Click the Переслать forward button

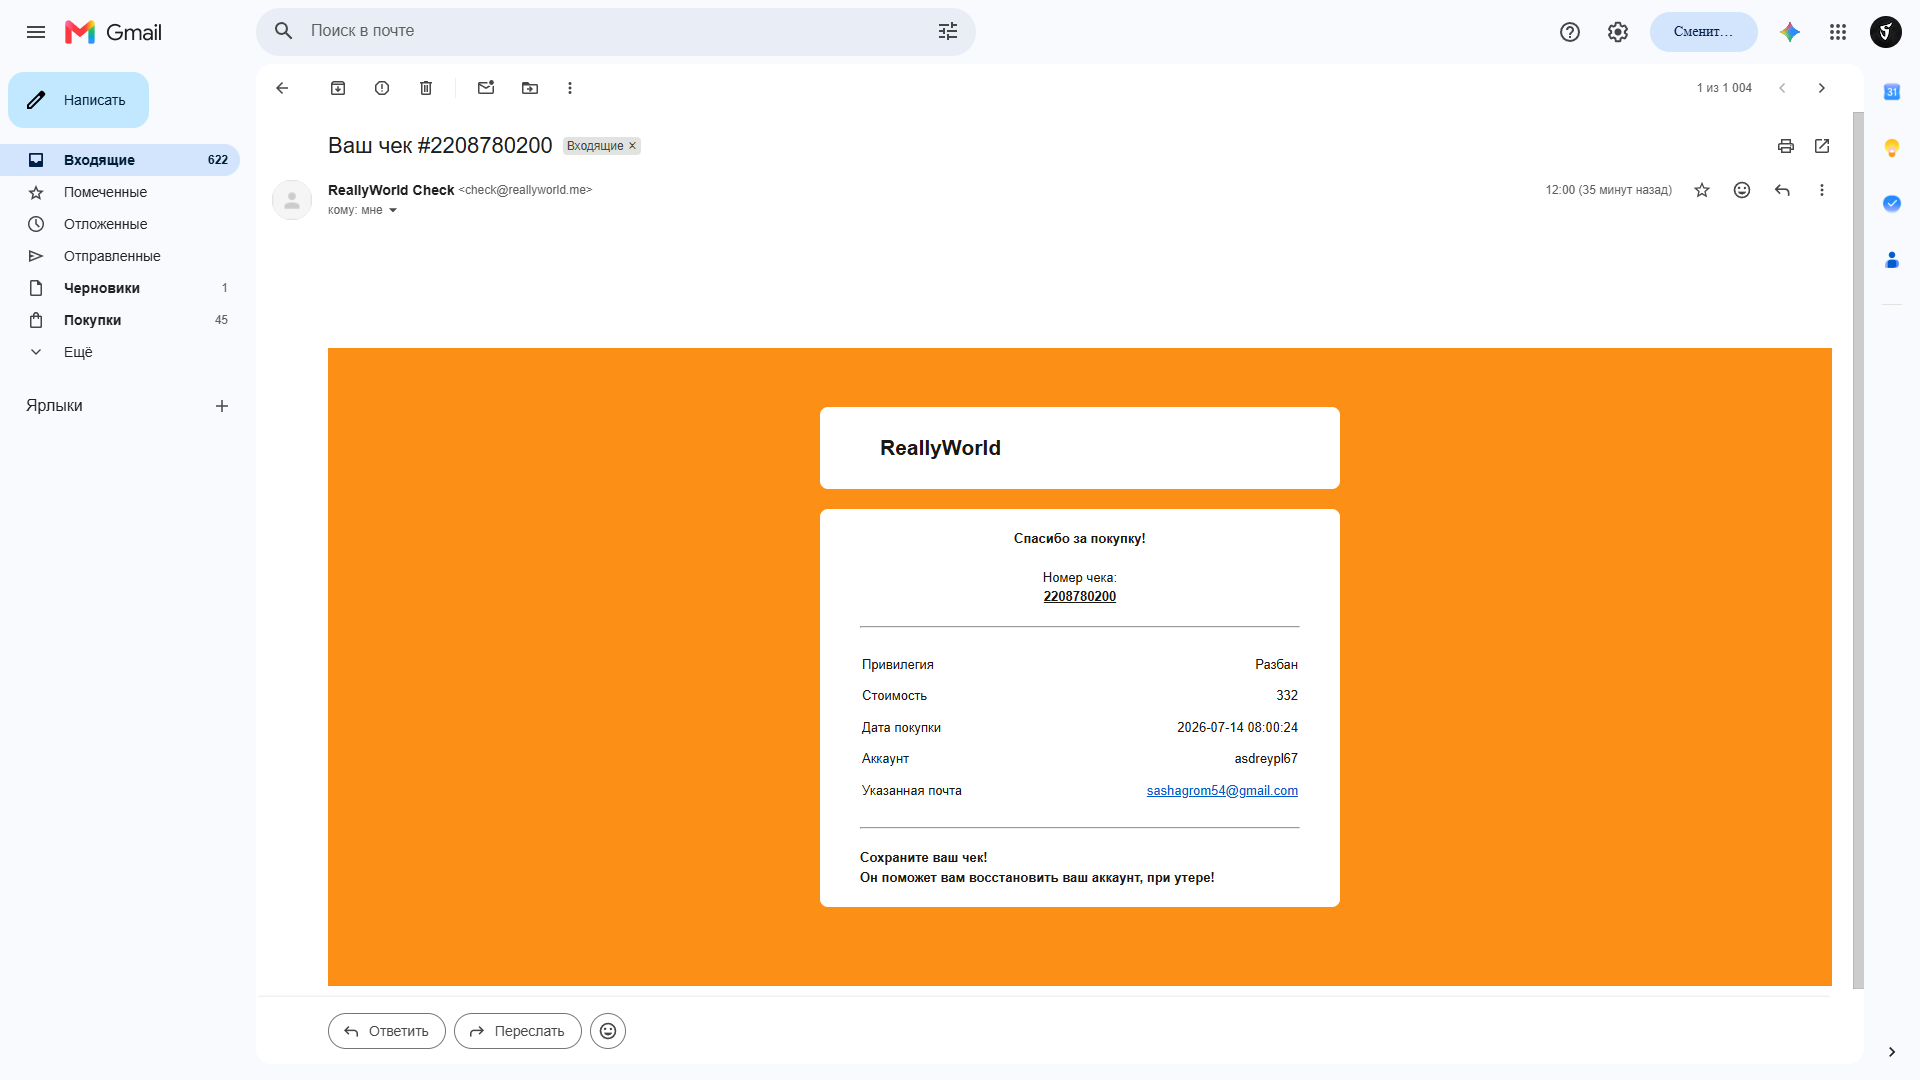point(518,1031)
